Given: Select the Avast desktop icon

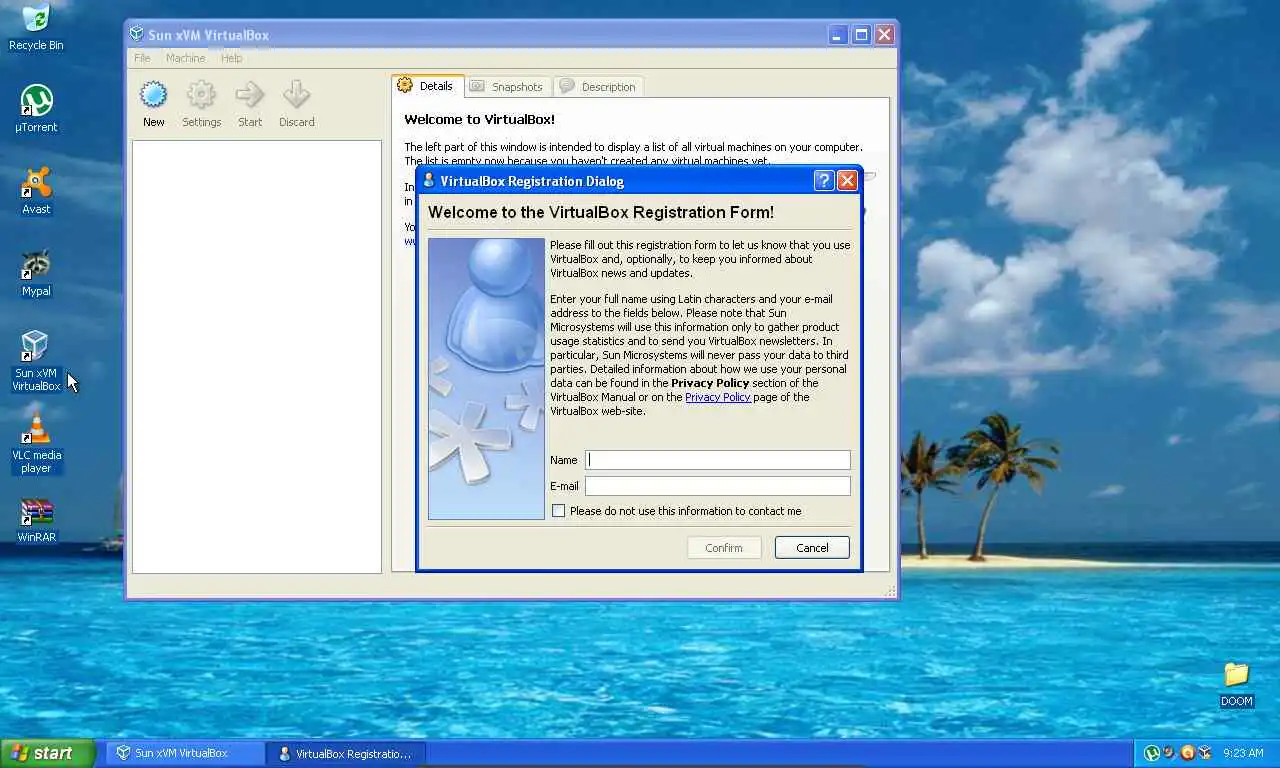Looking at the screenshot, I should (36, 191).
